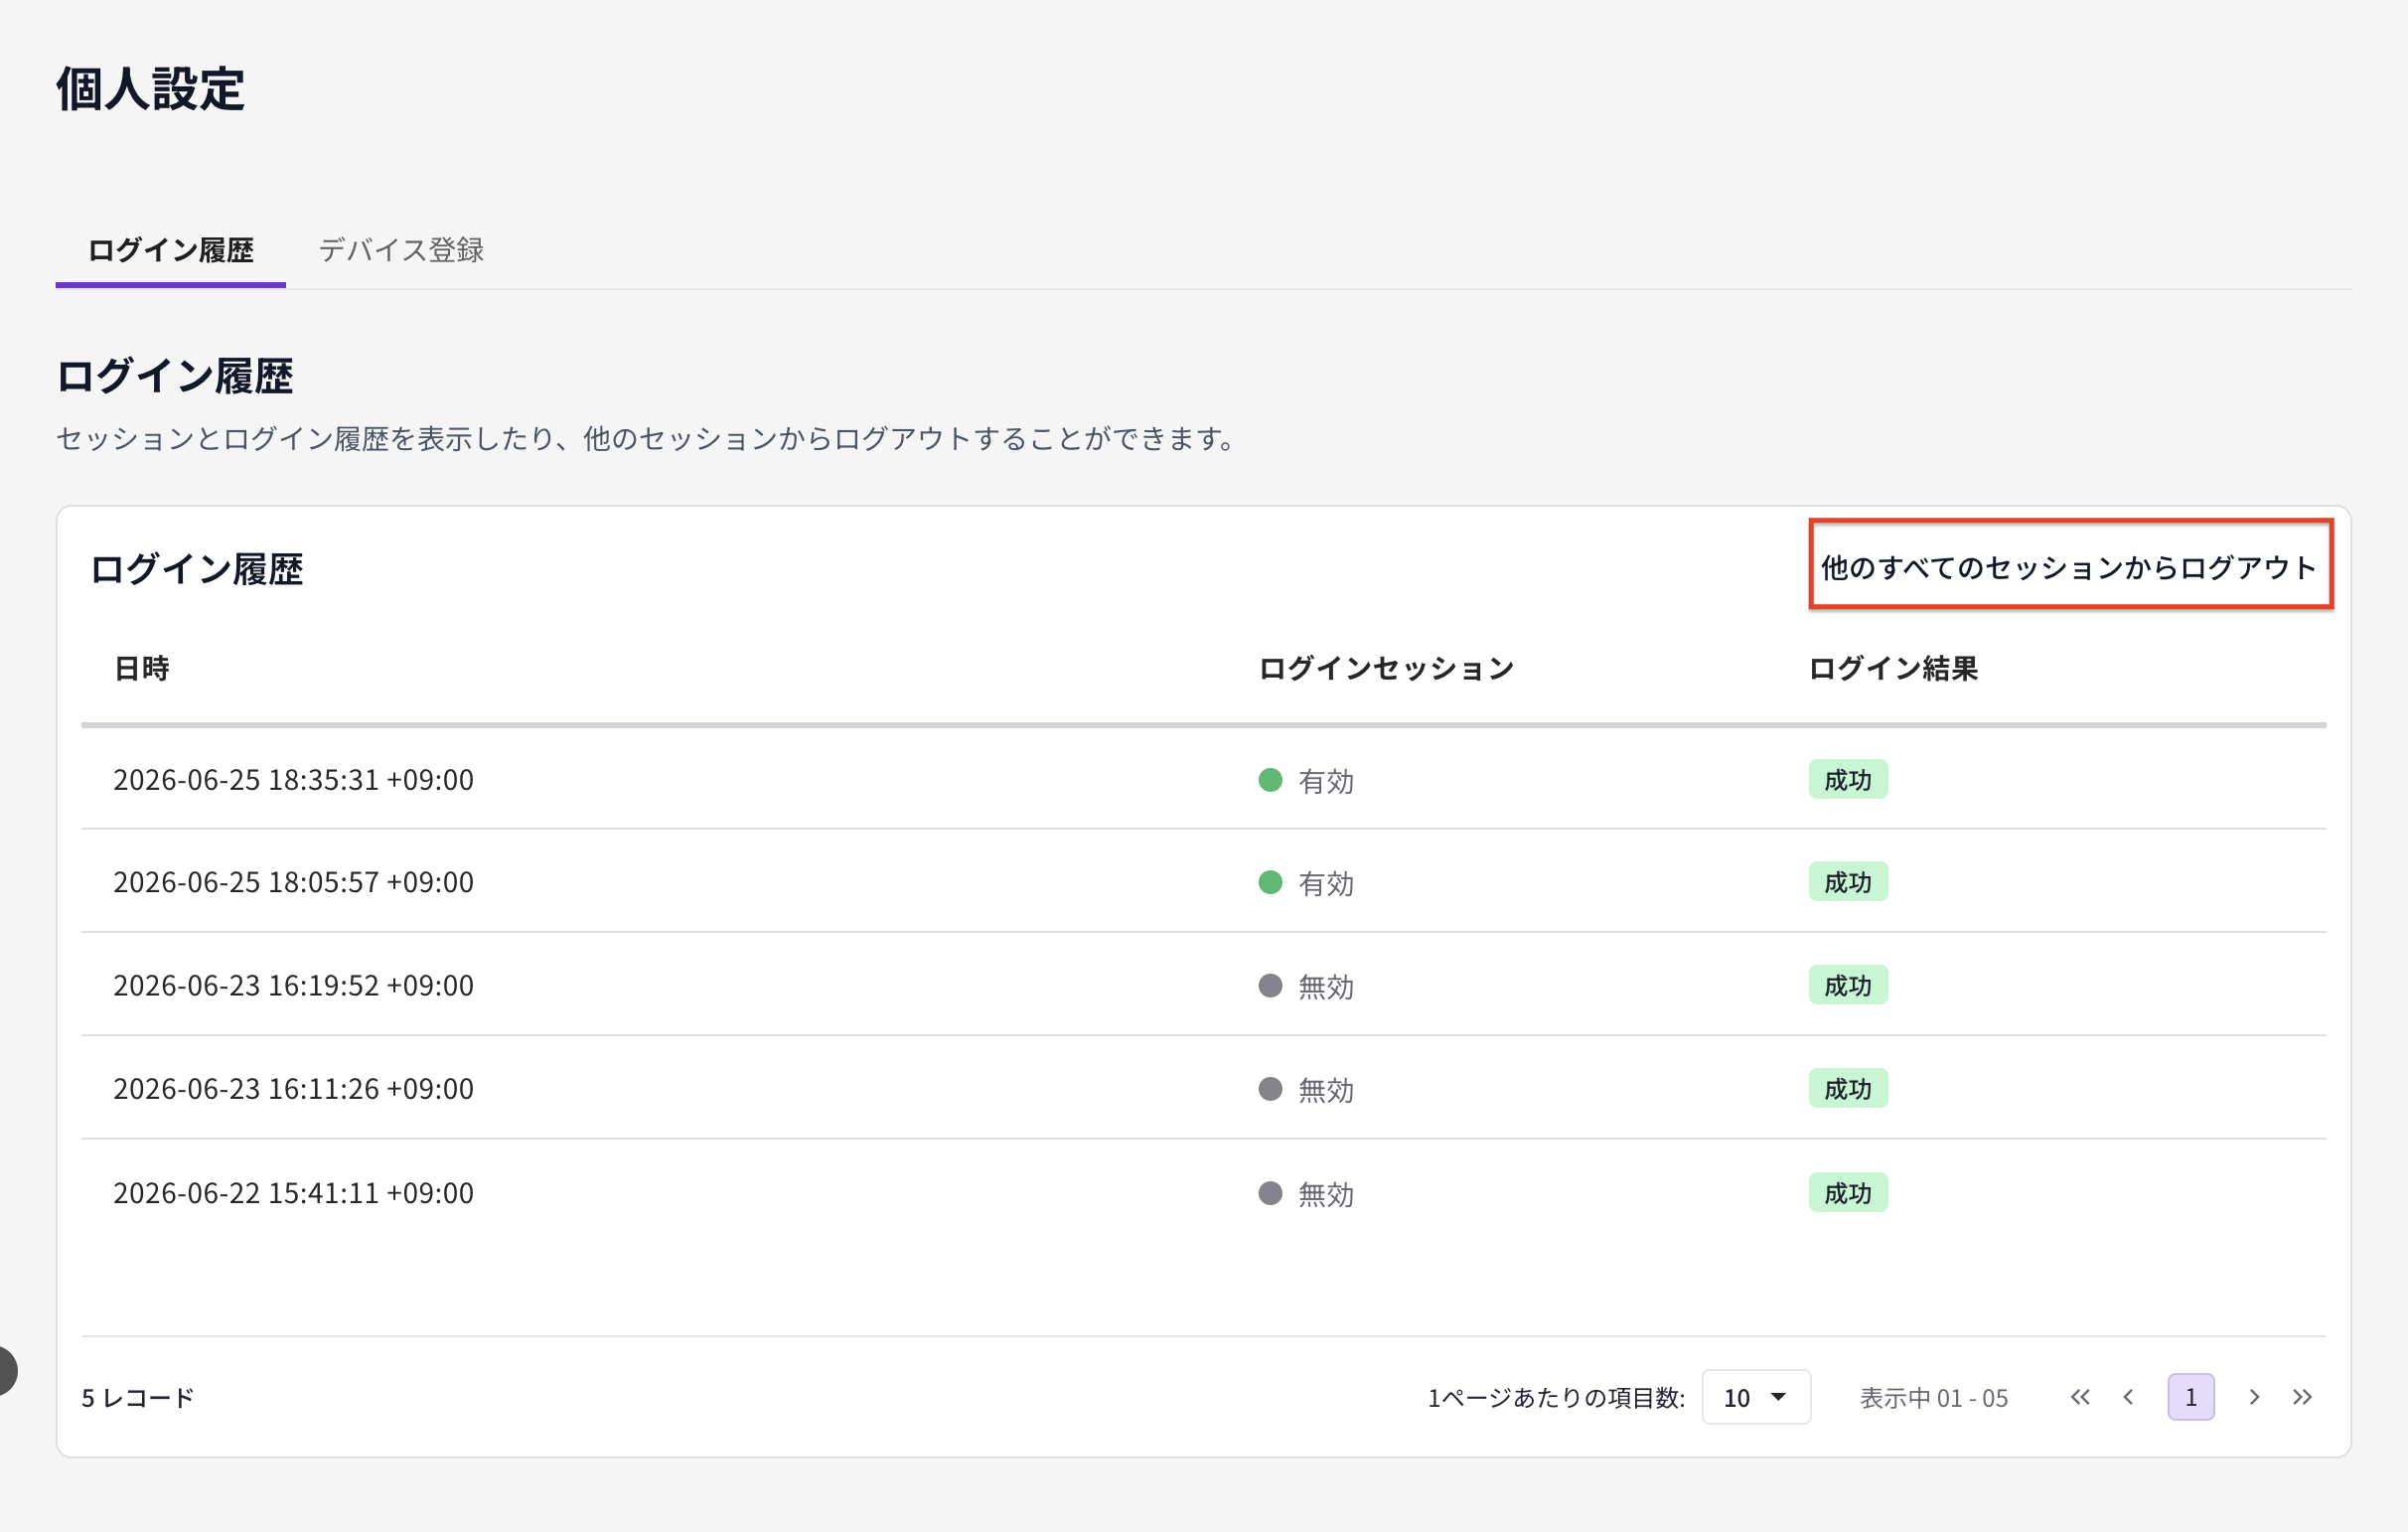The width and height of the screenshot is (2408, 1532).
Task: Click 有効 label in 18:05:57 row
Action: click(1326, 883)
